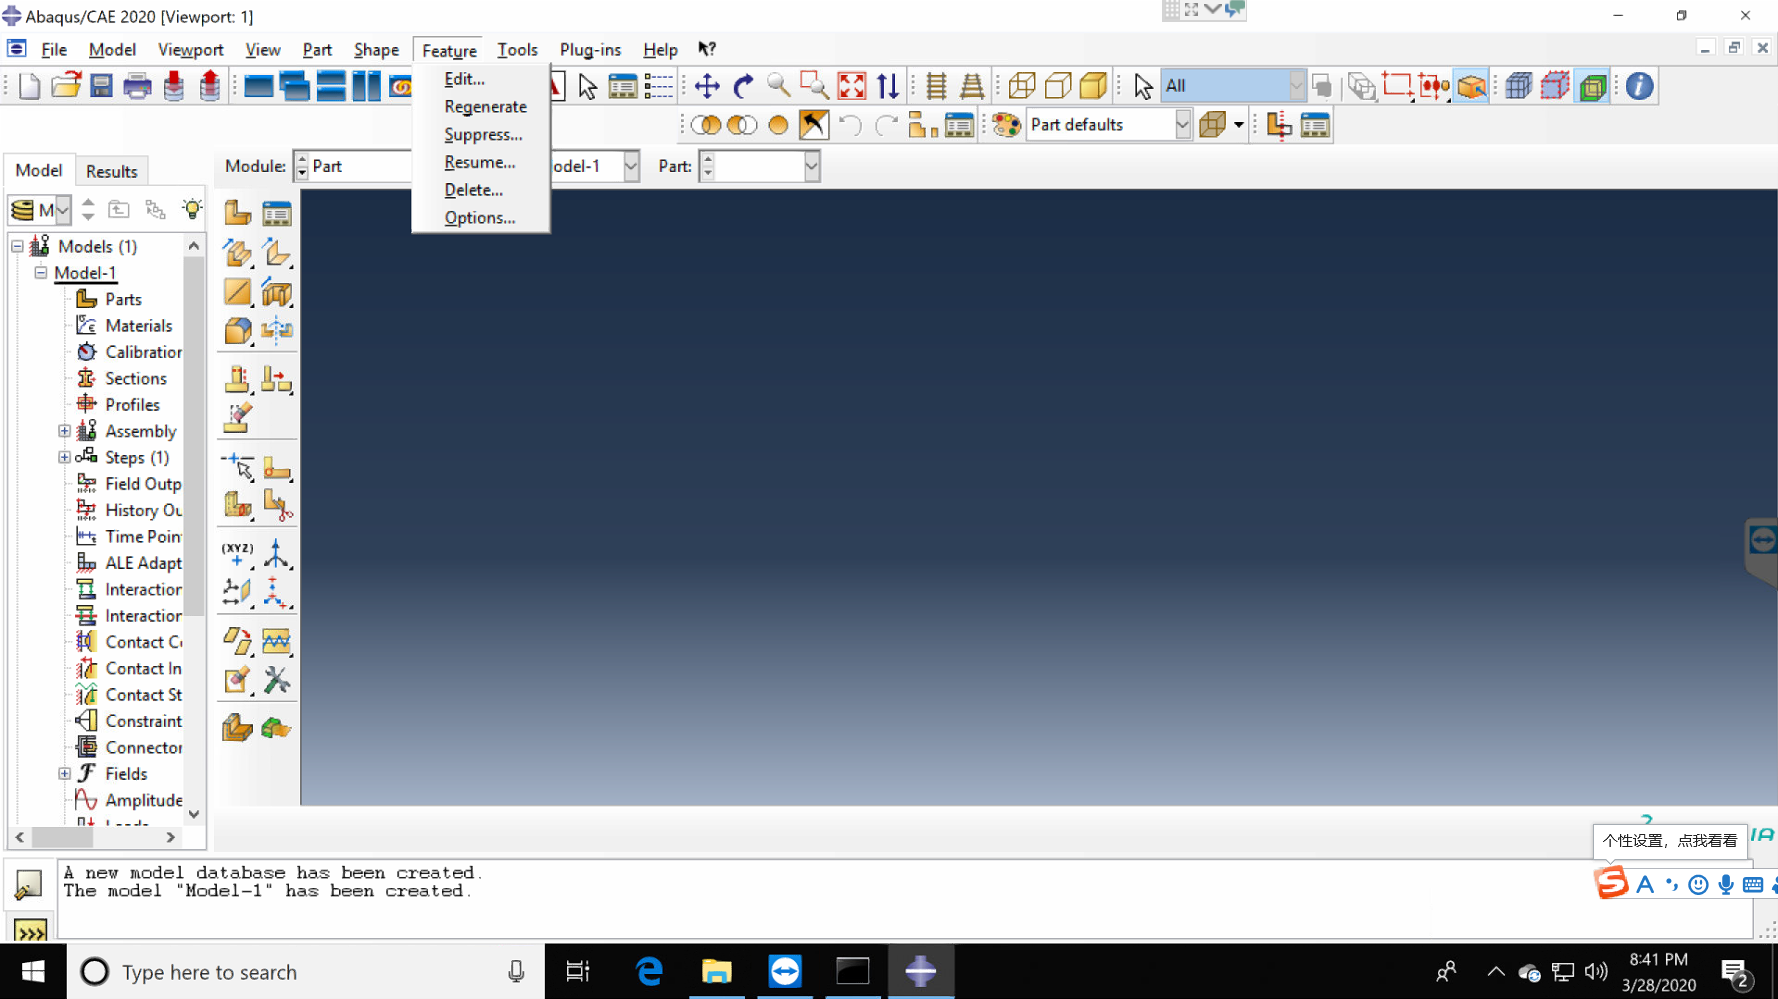Open the Model-1 dropdown arrow
1778x999 pixels.
(631, 166)
